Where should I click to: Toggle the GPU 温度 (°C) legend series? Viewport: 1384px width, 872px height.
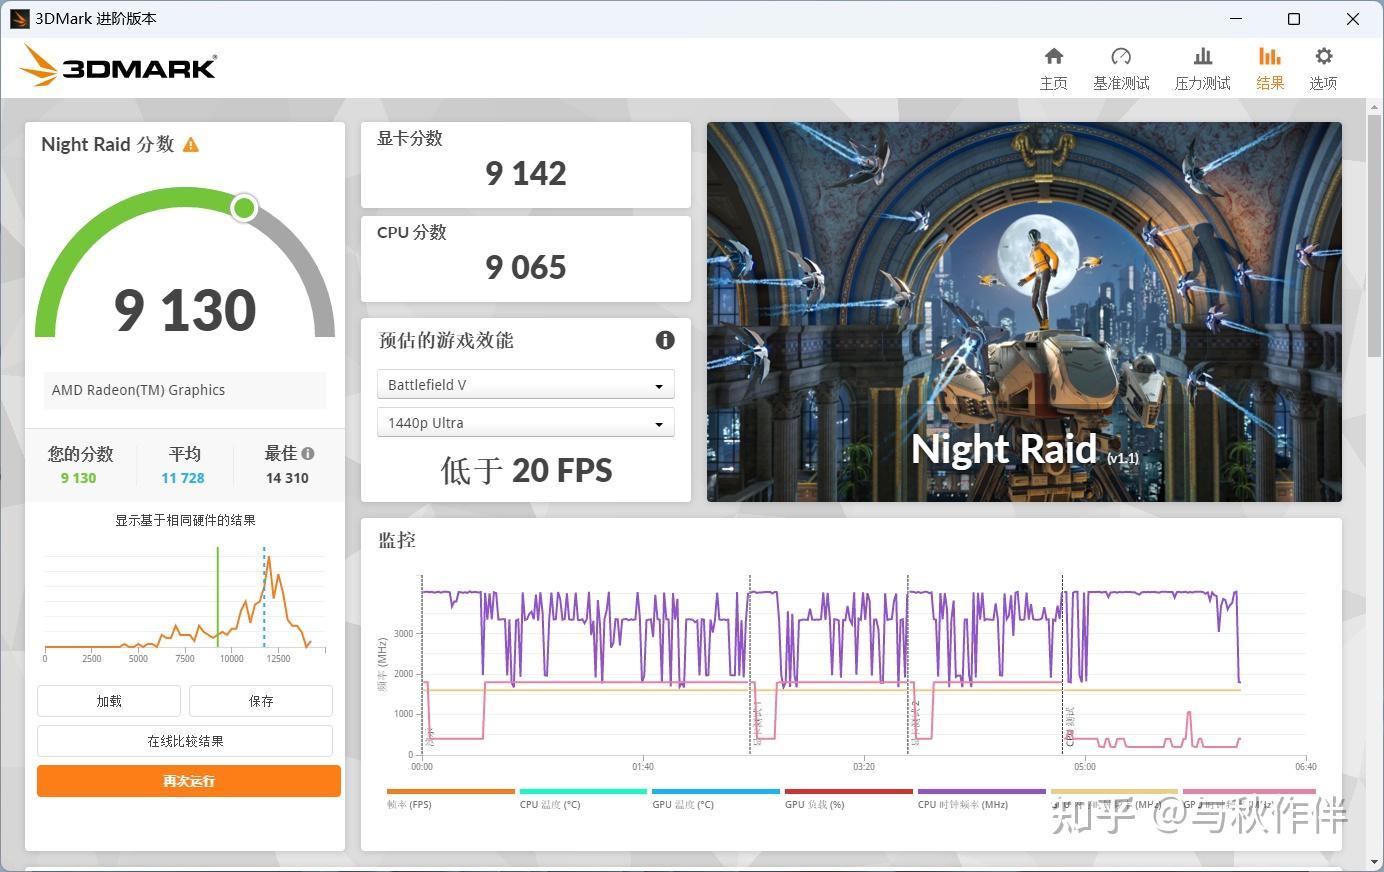(716, 799)
